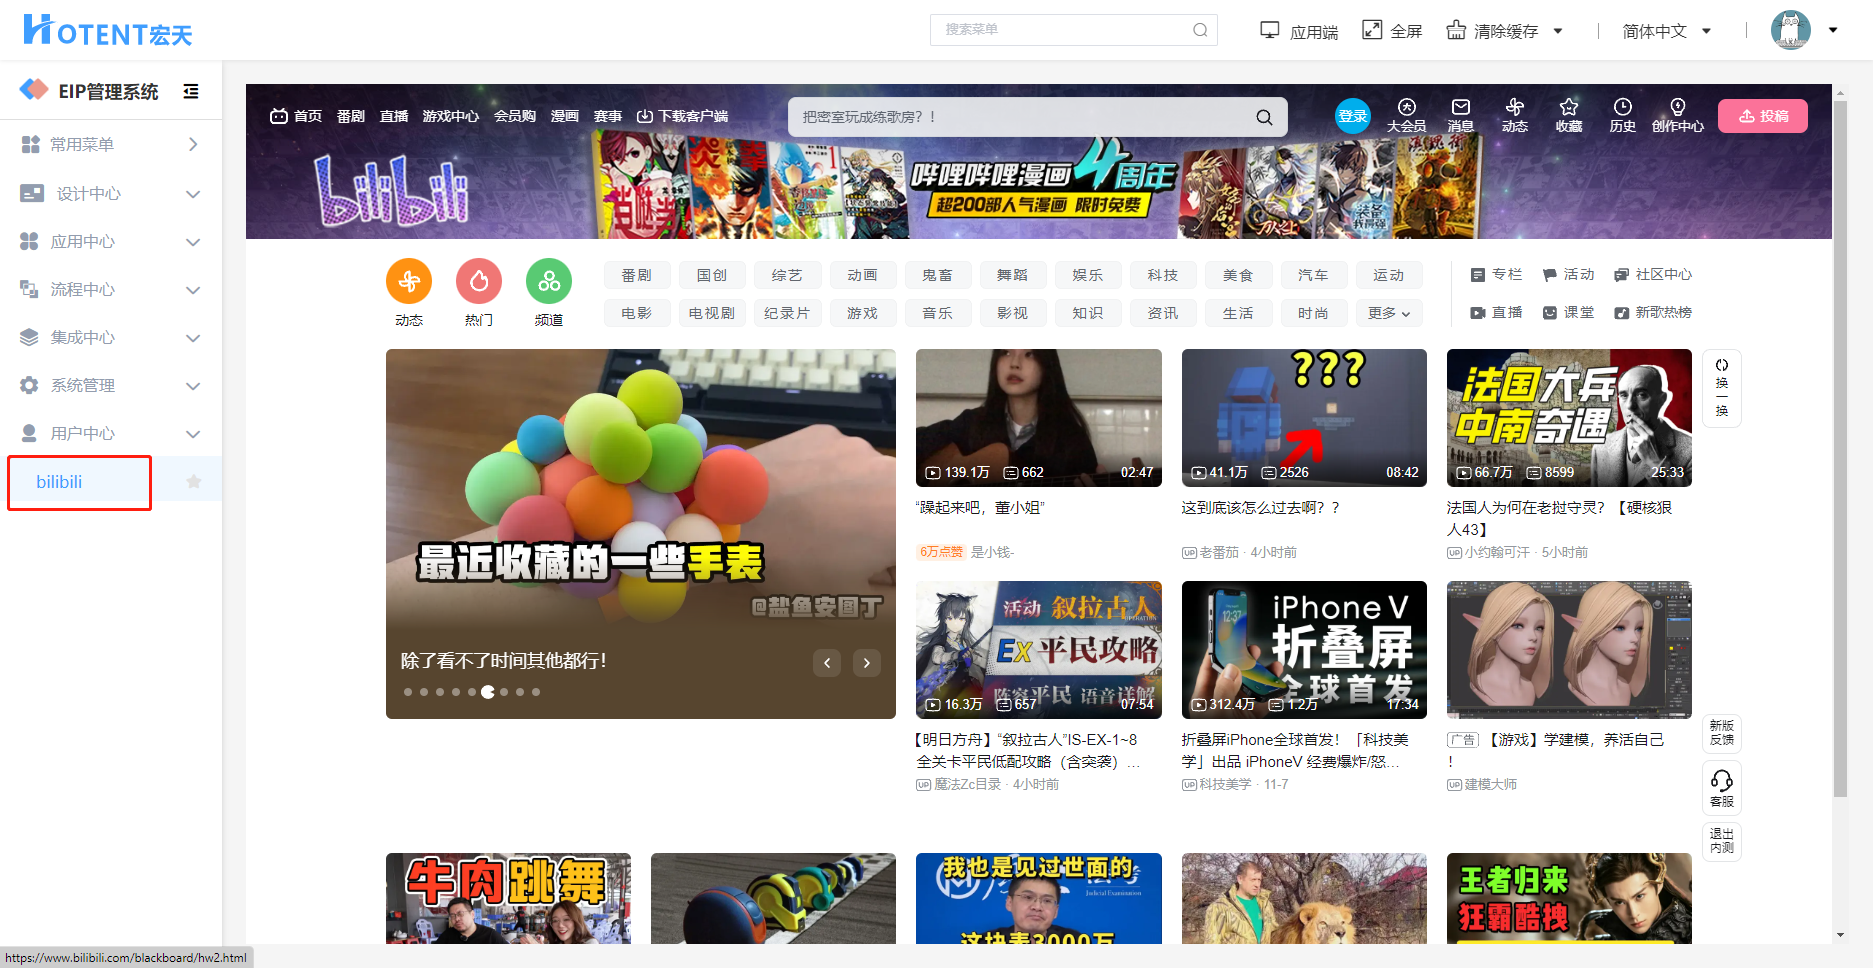The height and width of the screenshot is (968, 1873).
Task: Open the iPhone V 折叠屏 video thumbnail
Action: 1304,650
